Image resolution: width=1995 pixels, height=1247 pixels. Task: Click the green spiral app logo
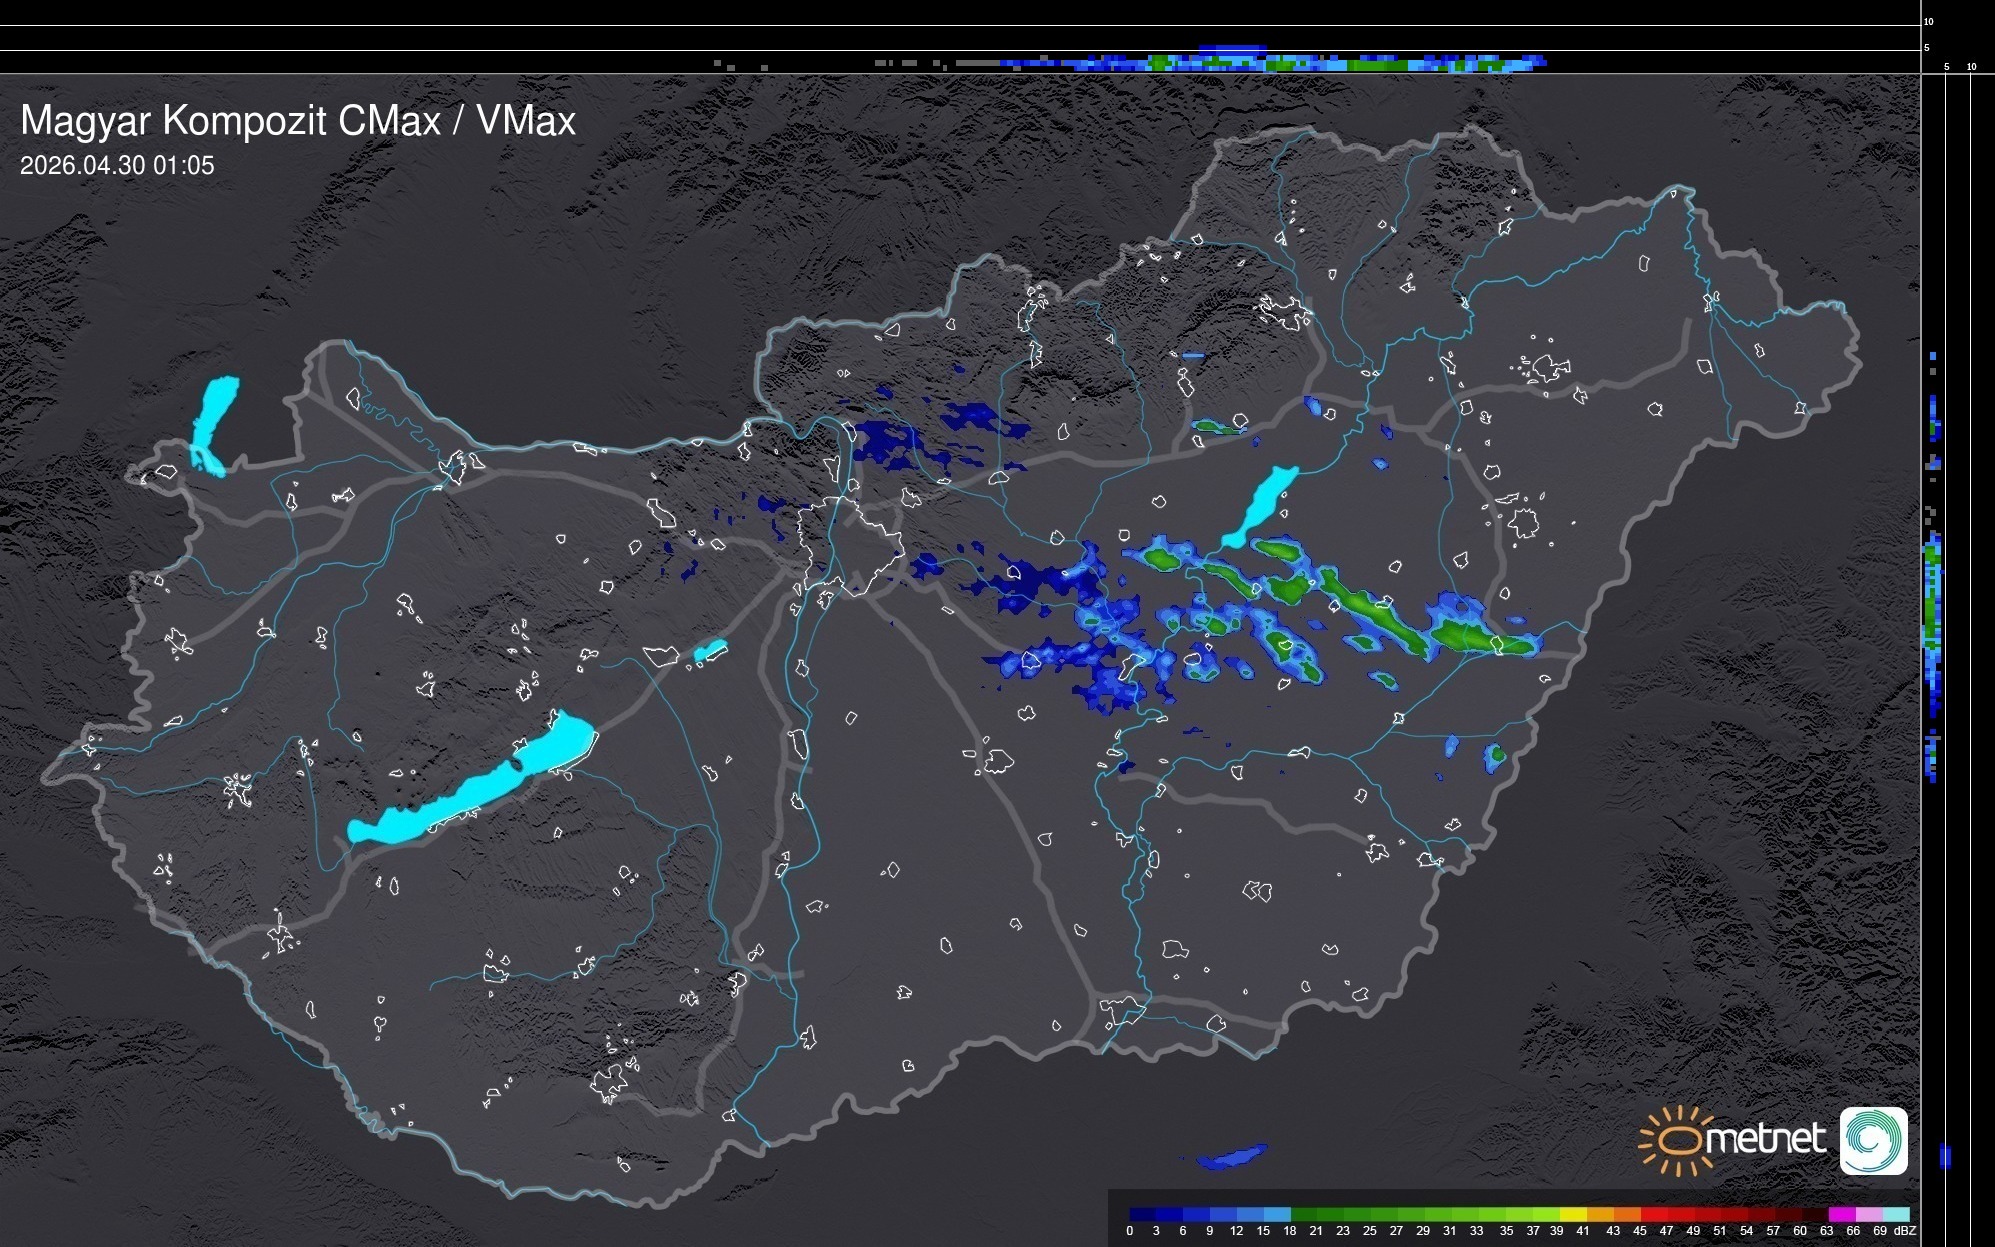click(x=1873, y=1140)
